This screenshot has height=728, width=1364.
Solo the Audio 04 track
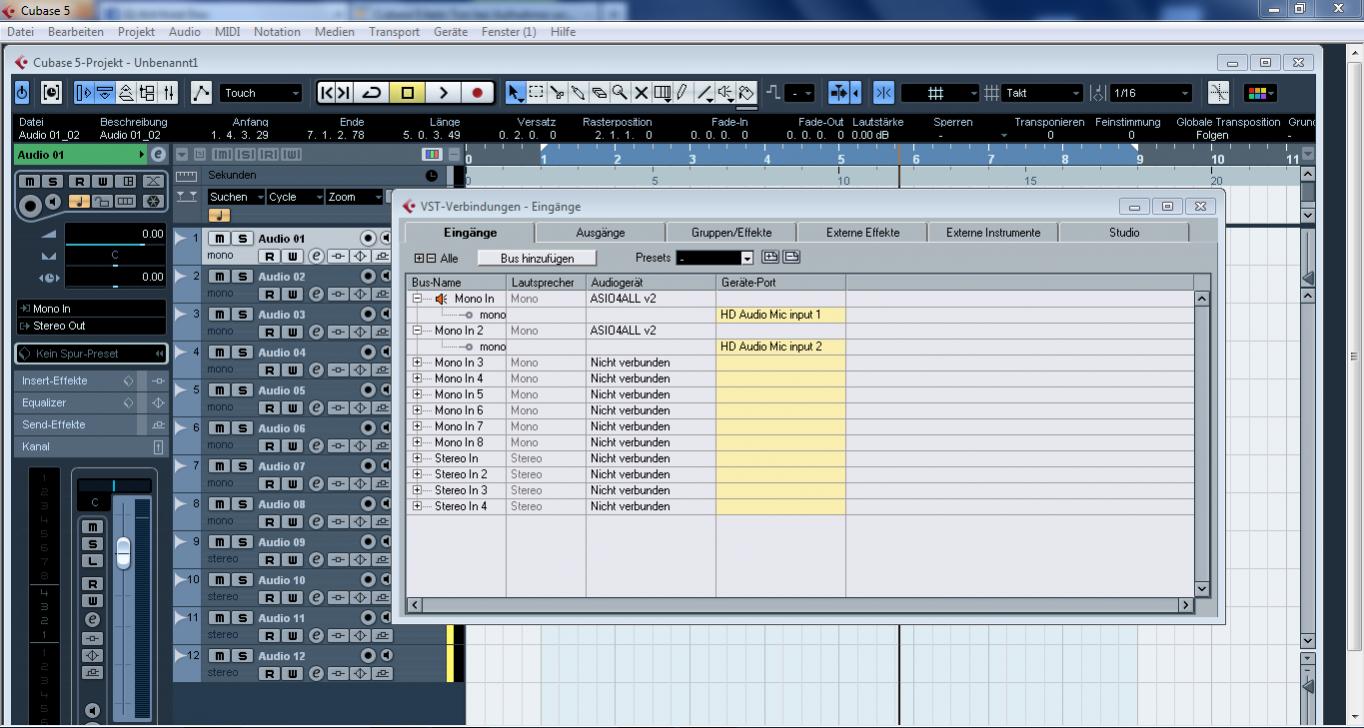[x=241, y=352]
